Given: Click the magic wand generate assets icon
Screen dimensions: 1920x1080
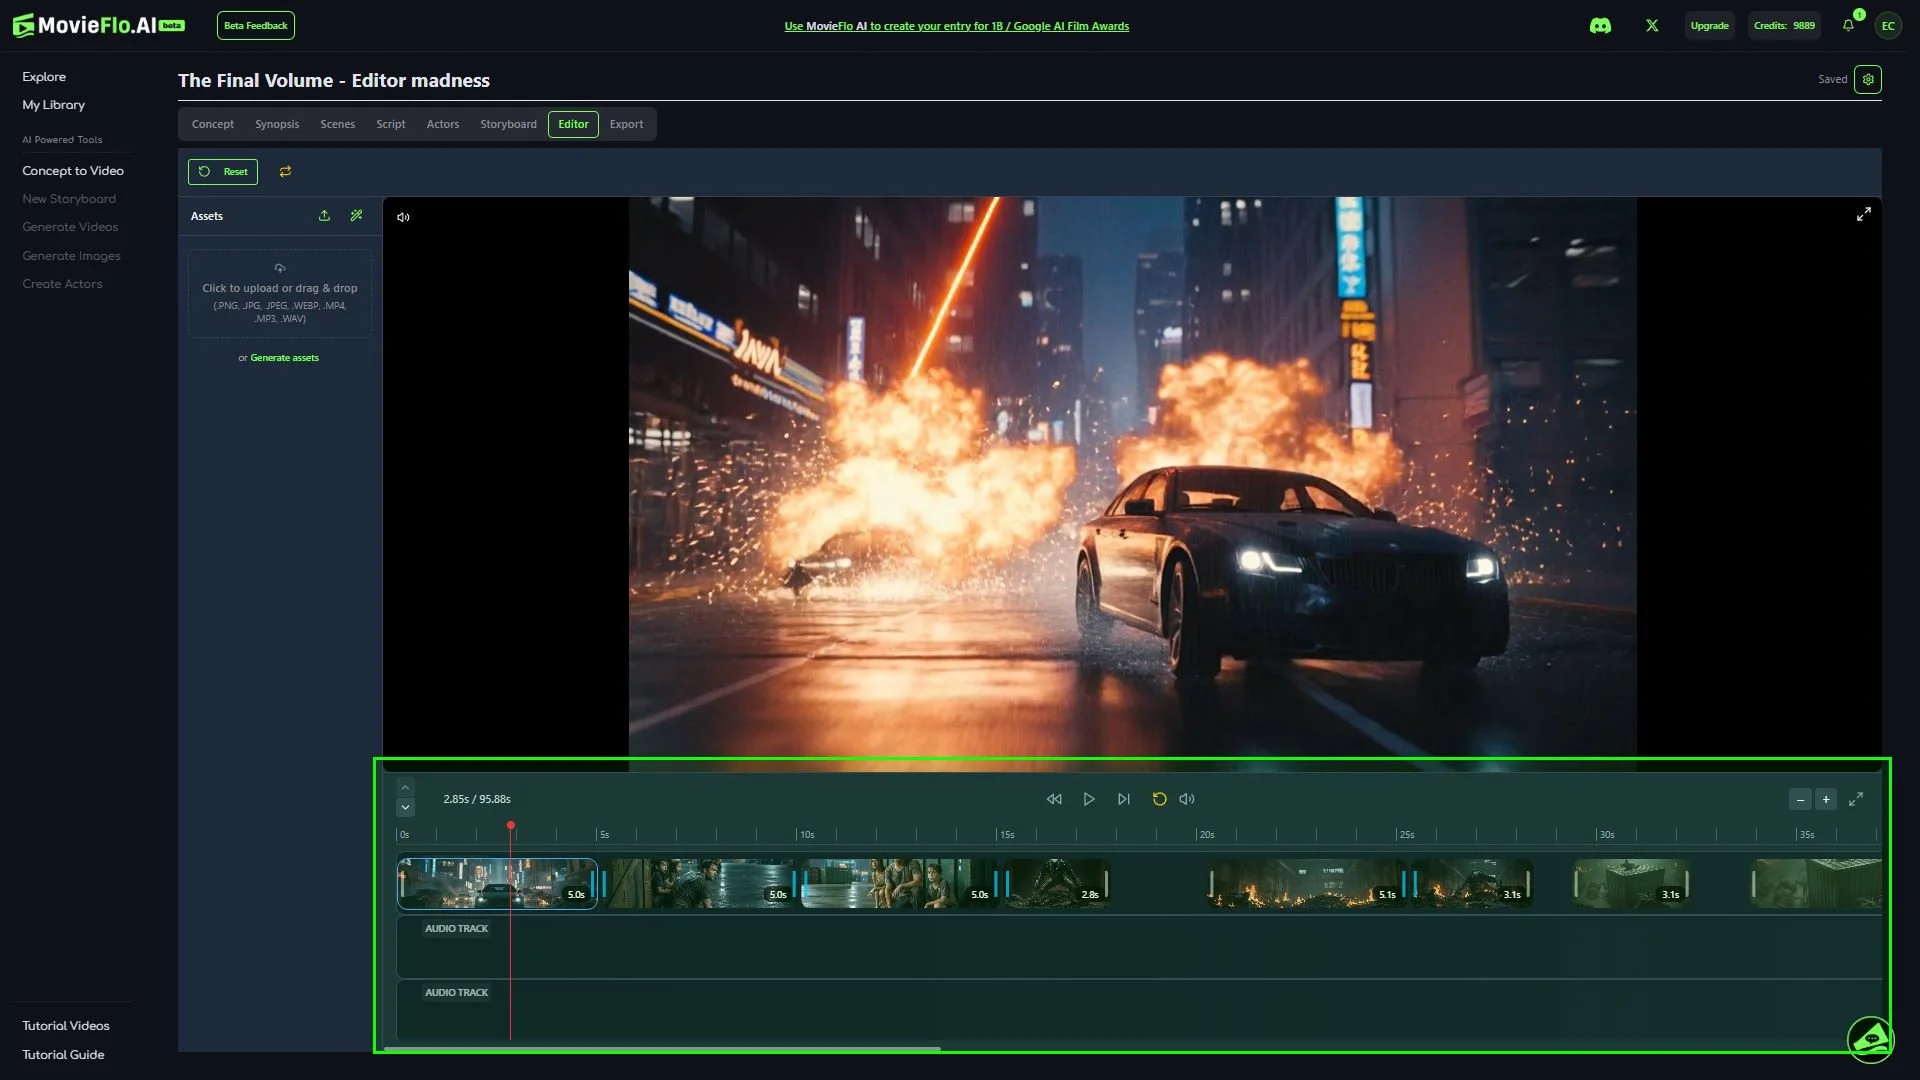Looking at the screenshot, I should [x=356, y=216].
